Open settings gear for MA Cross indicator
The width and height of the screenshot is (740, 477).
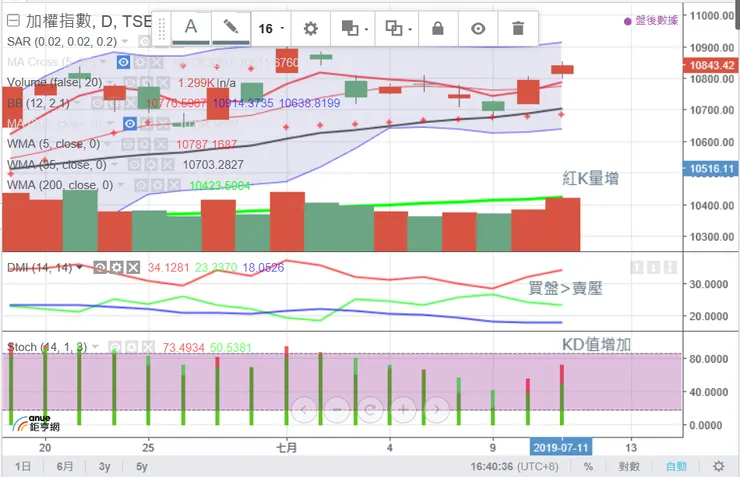(x=140, y=62)
